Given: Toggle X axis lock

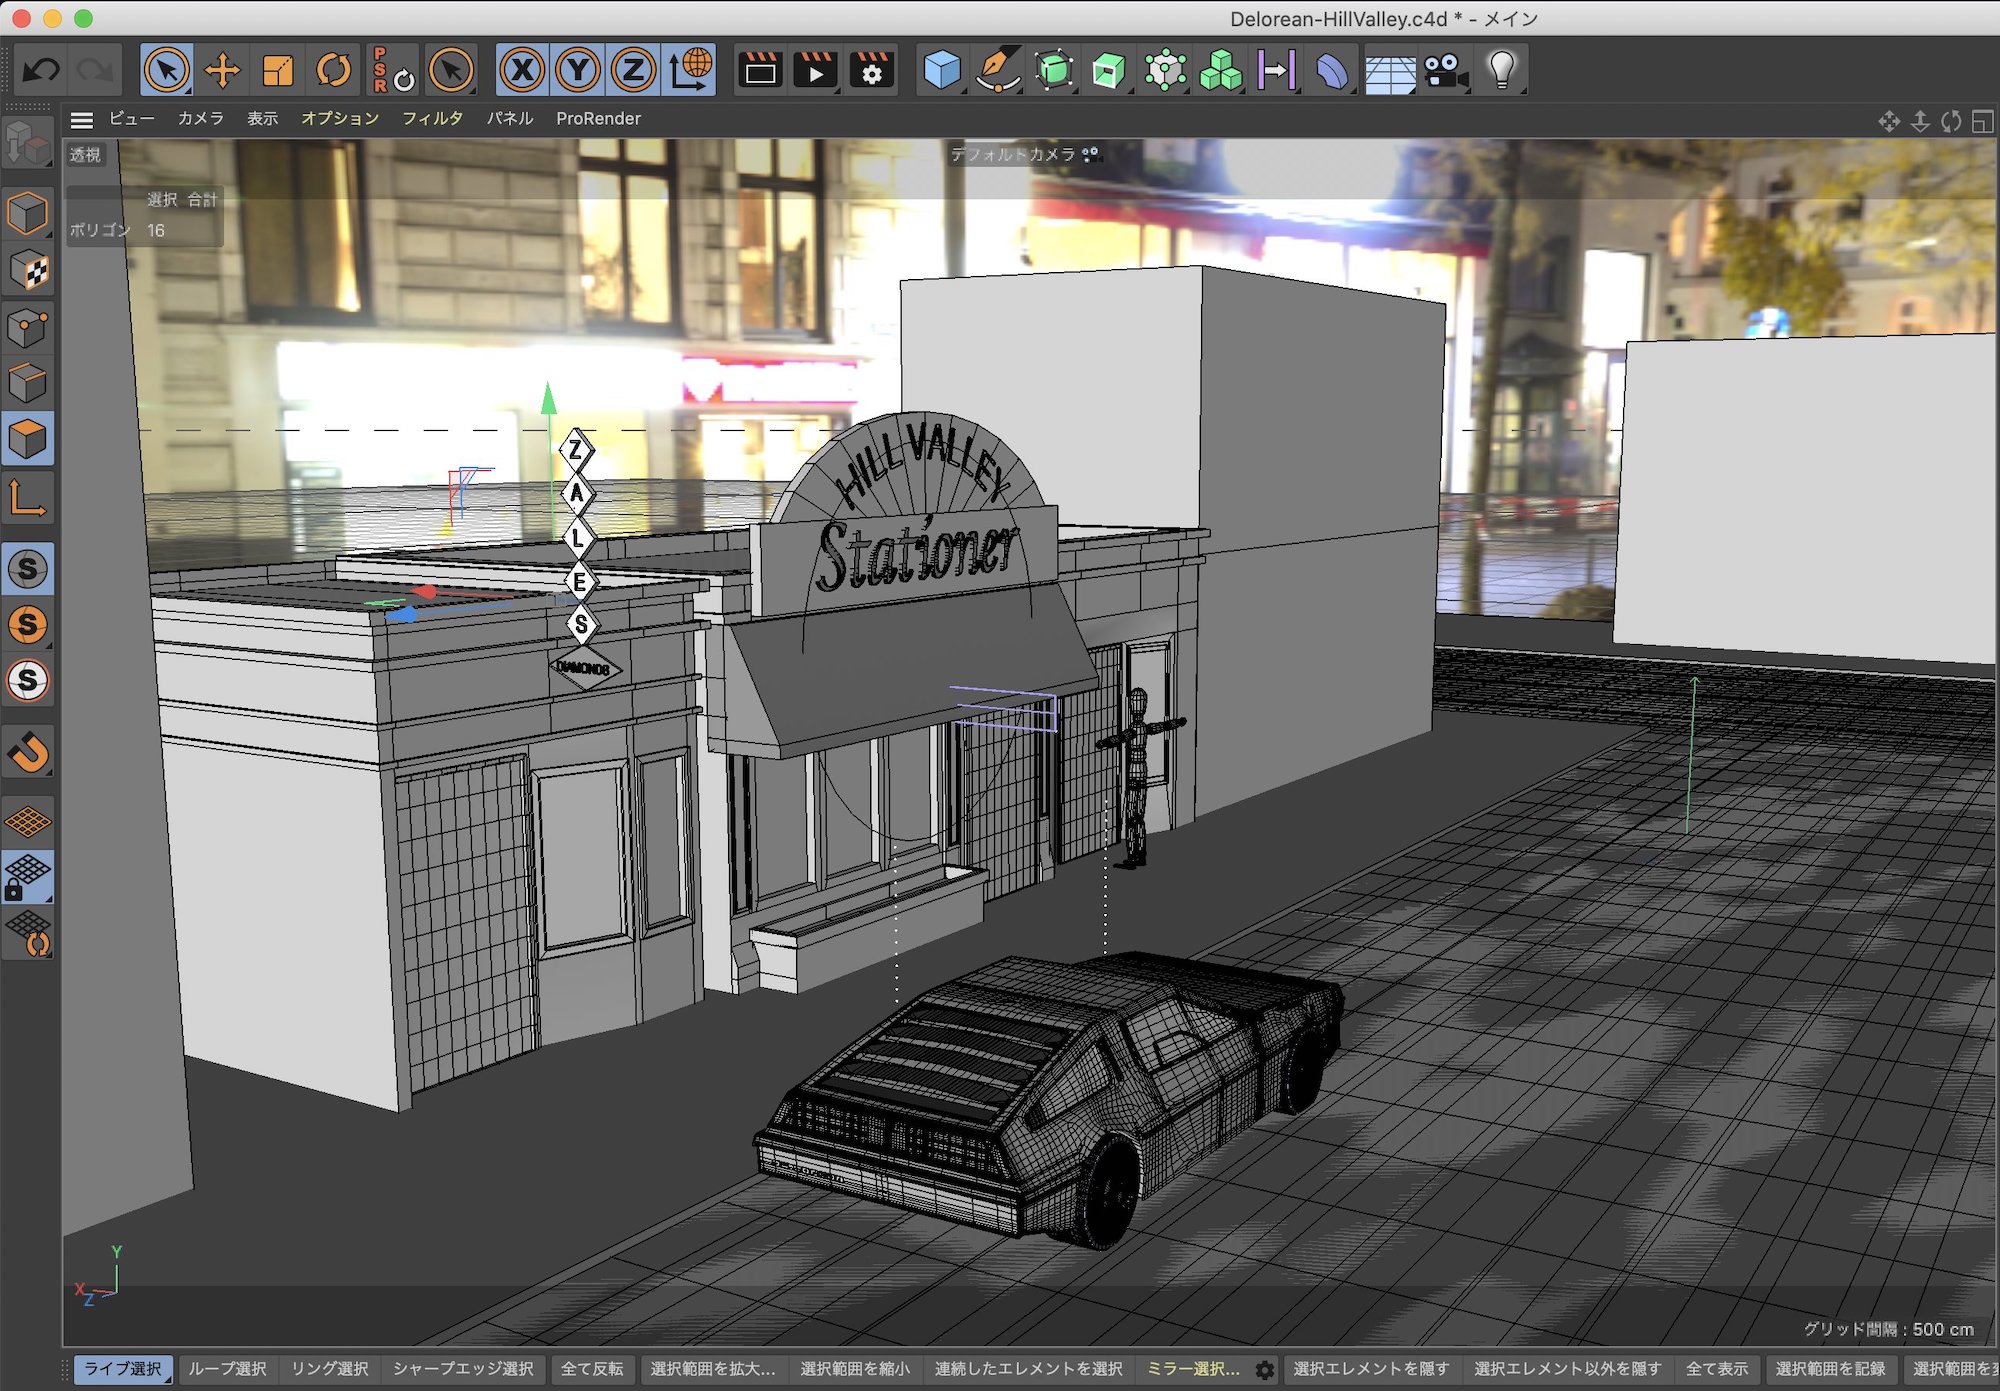Looking at the screenshot, I should (x=522, y=70).
